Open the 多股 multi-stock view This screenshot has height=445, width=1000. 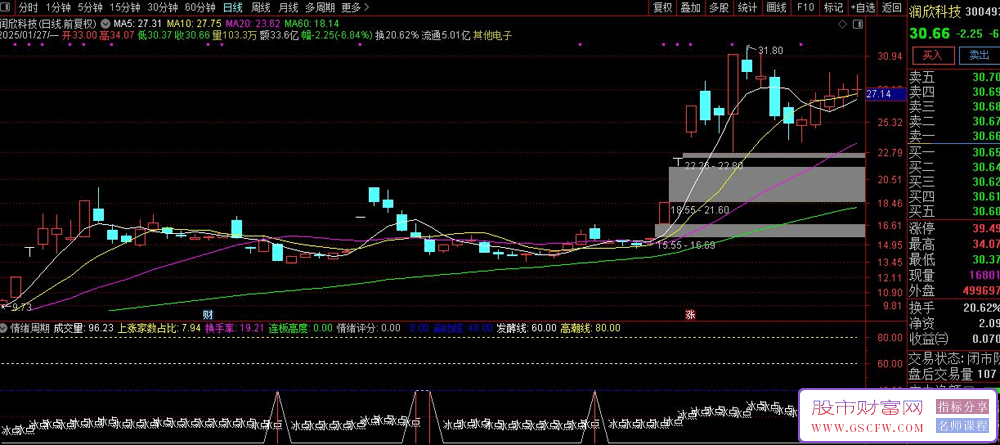pyautogui.click(x=719, y=8)
